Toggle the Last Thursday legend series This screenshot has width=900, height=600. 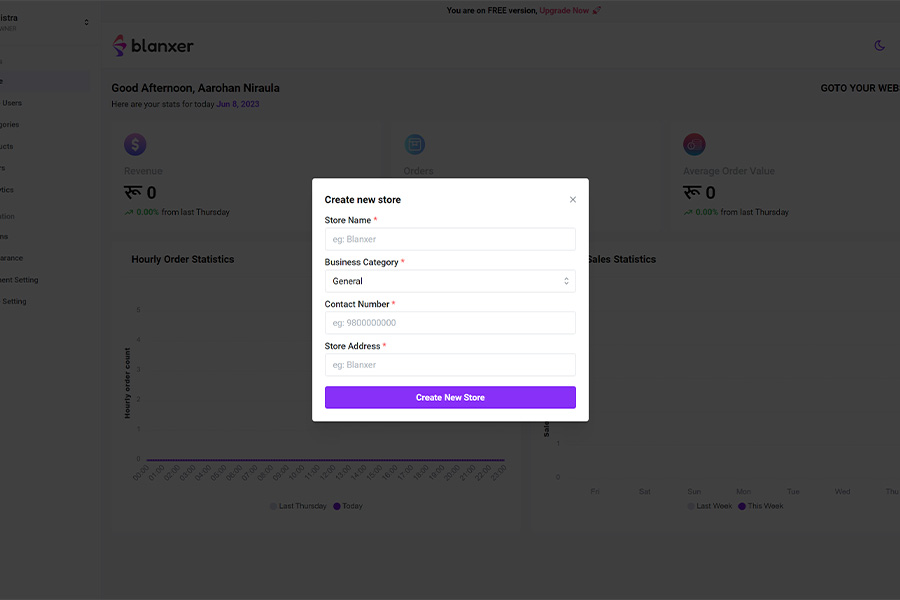click(x=299, y=506)
